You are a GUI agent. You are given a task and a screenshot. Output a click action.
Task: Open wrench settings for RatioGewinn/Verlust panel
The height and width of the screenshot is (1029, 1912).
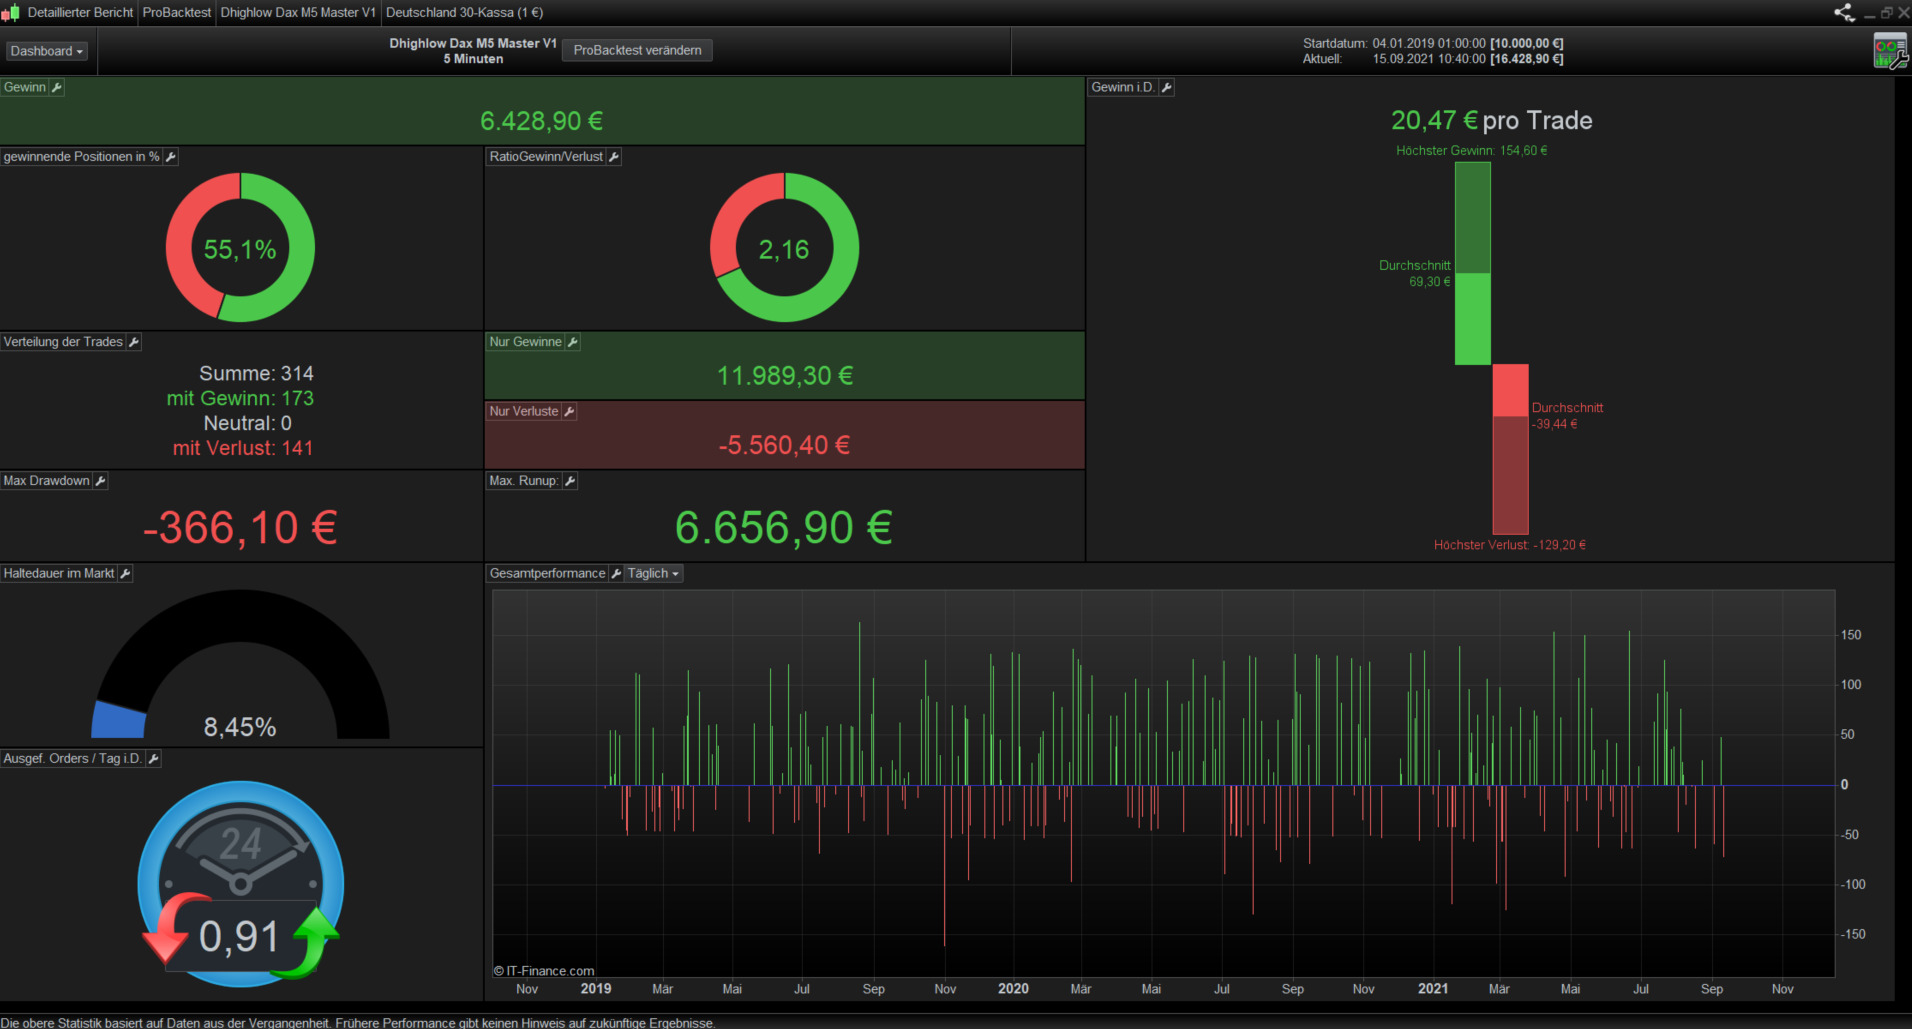coord(614,157)
